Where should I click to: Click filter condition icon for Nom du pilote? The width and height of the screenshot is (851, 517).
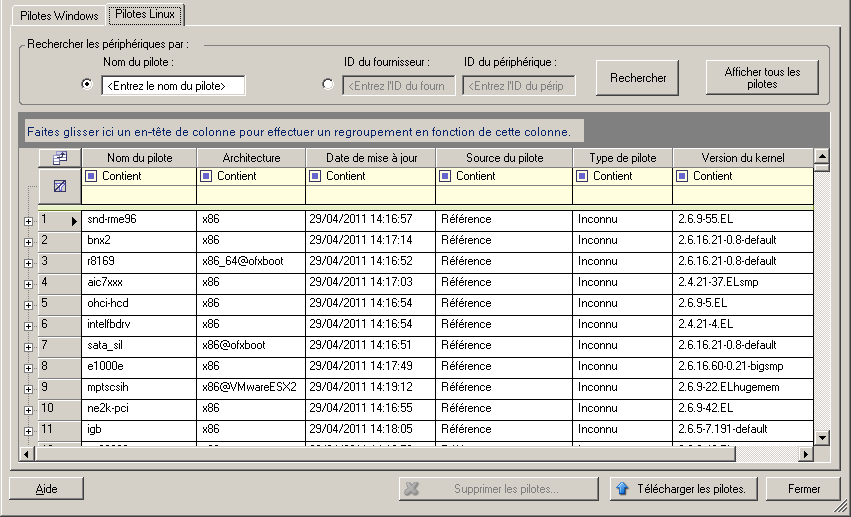click(92, 176)
